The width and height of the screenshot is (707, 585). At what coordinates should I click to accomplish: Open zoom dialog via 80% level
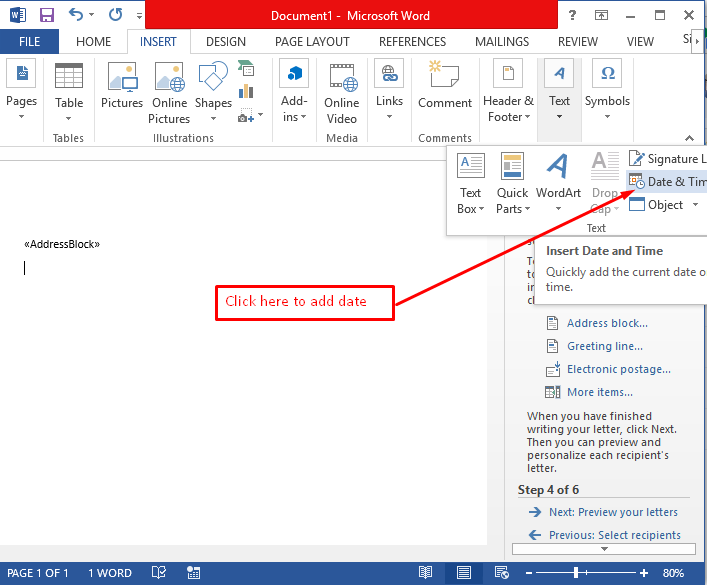(x=673, y=573)
